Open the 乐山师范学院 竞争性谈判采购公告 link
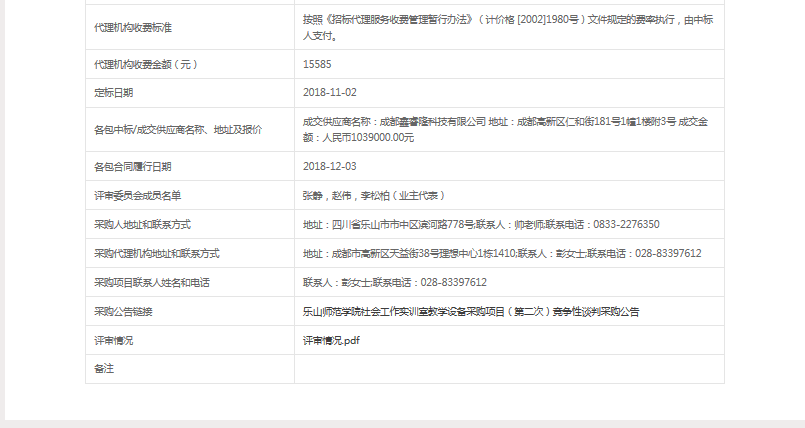This screenshot has width=805, height=428. pos(470,311)
